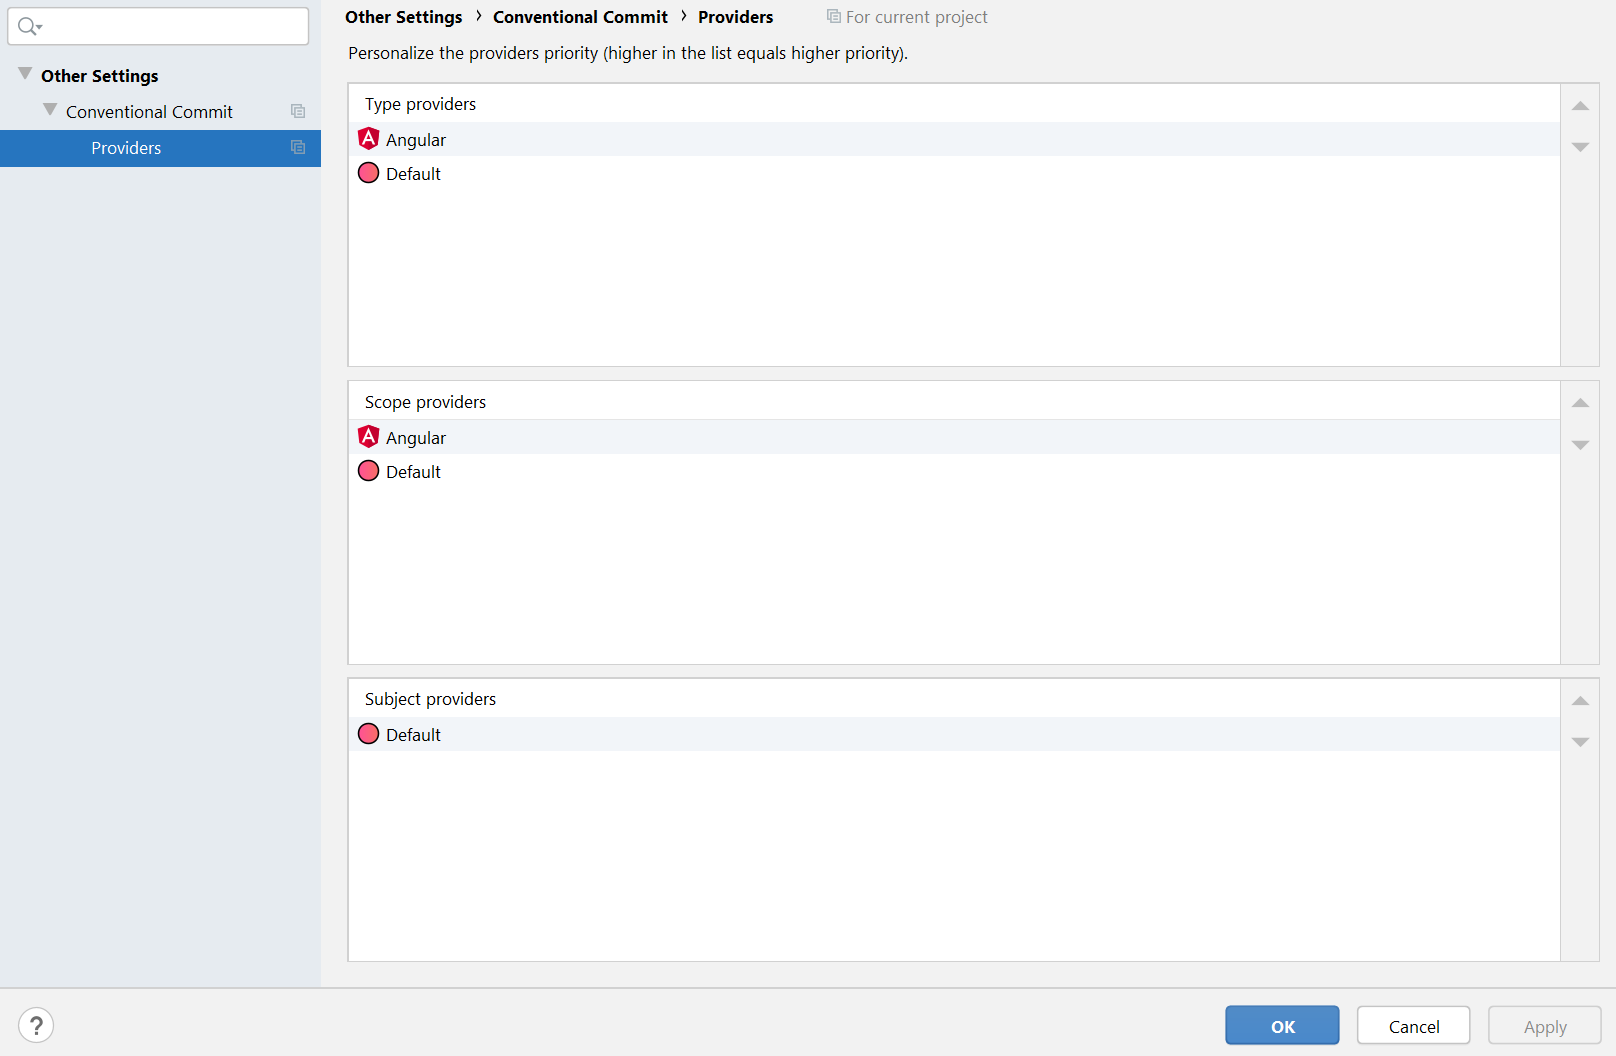Collapse the Conventional Commit tree node
This screenshot has width=1616, height=1056.
[x=50, y=110]
